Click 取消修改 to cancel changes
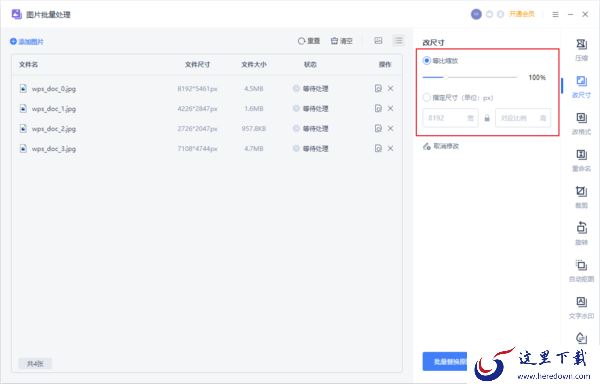This screenshot has height=384, width=600. pyautogui.click(x=441, y=146)
